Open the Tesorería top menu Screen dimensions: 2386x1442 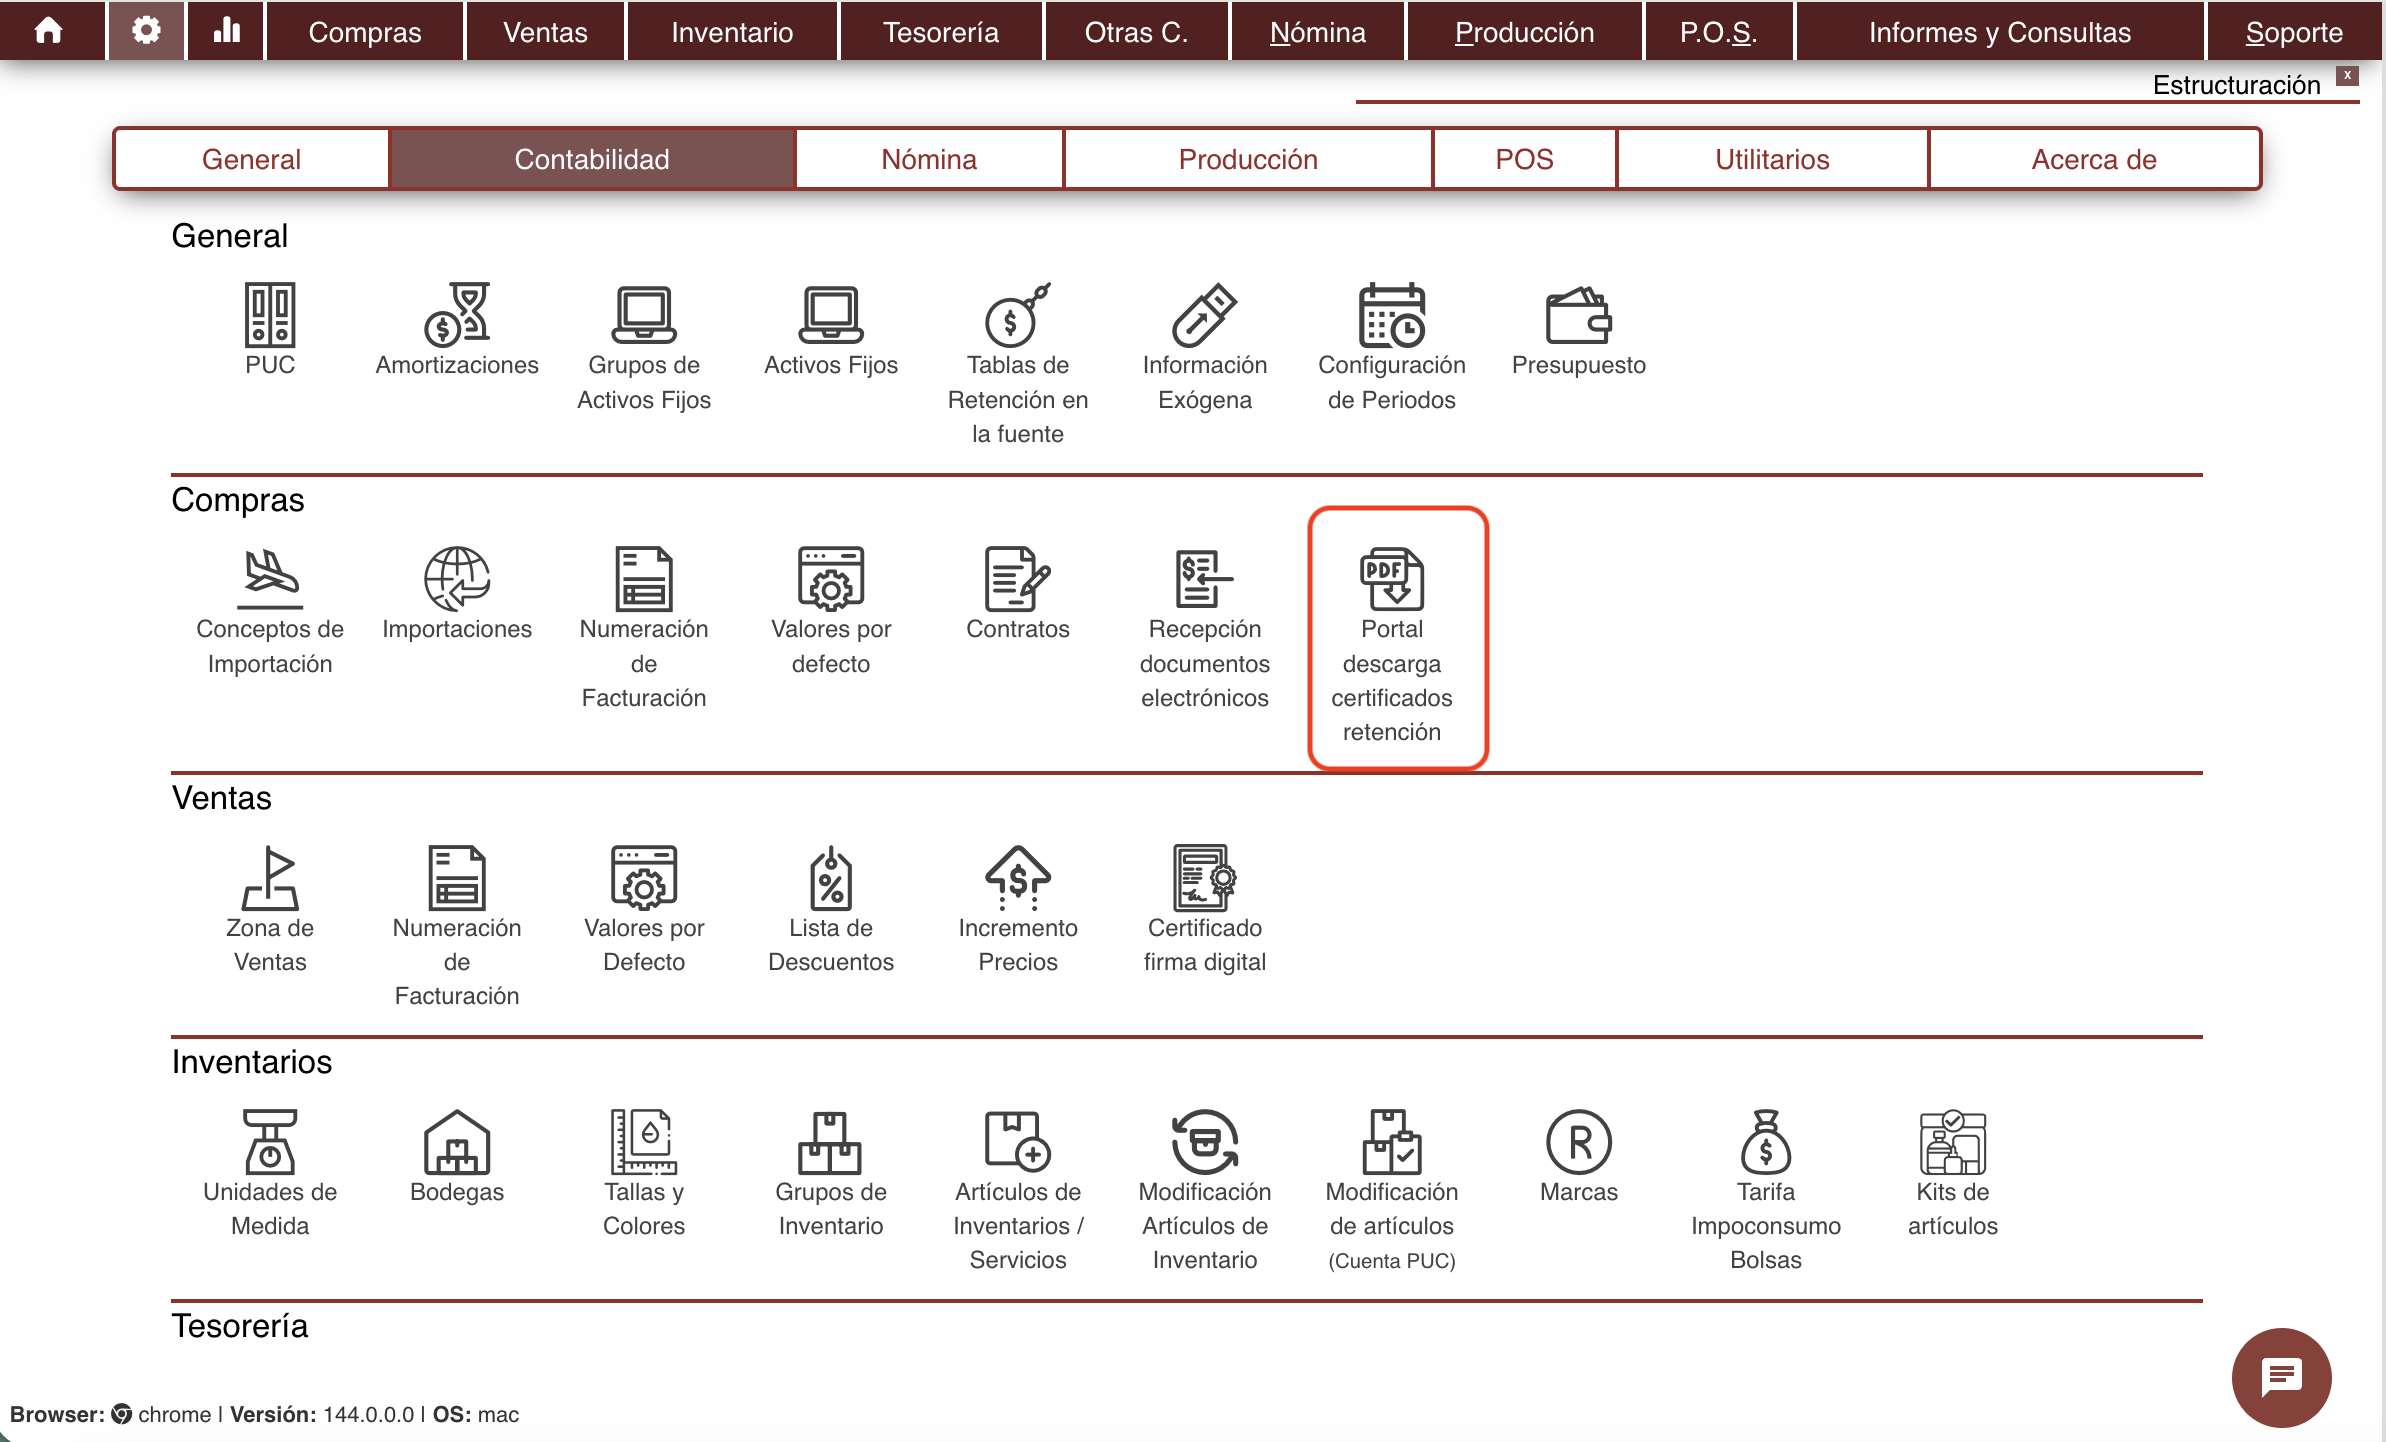click(x=940, y=32)
